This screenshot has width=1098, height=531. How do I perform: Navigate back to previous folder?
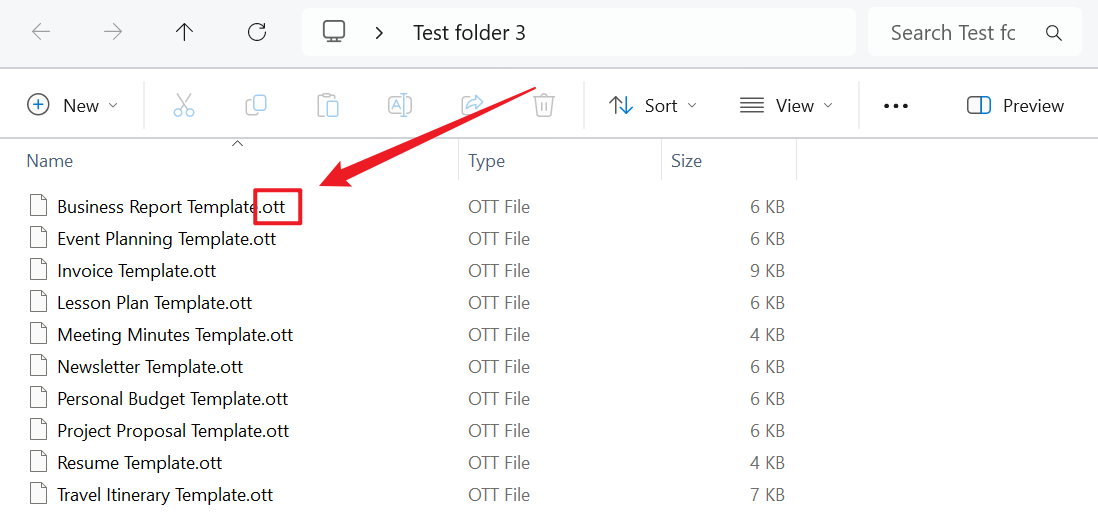coord(41,32)
